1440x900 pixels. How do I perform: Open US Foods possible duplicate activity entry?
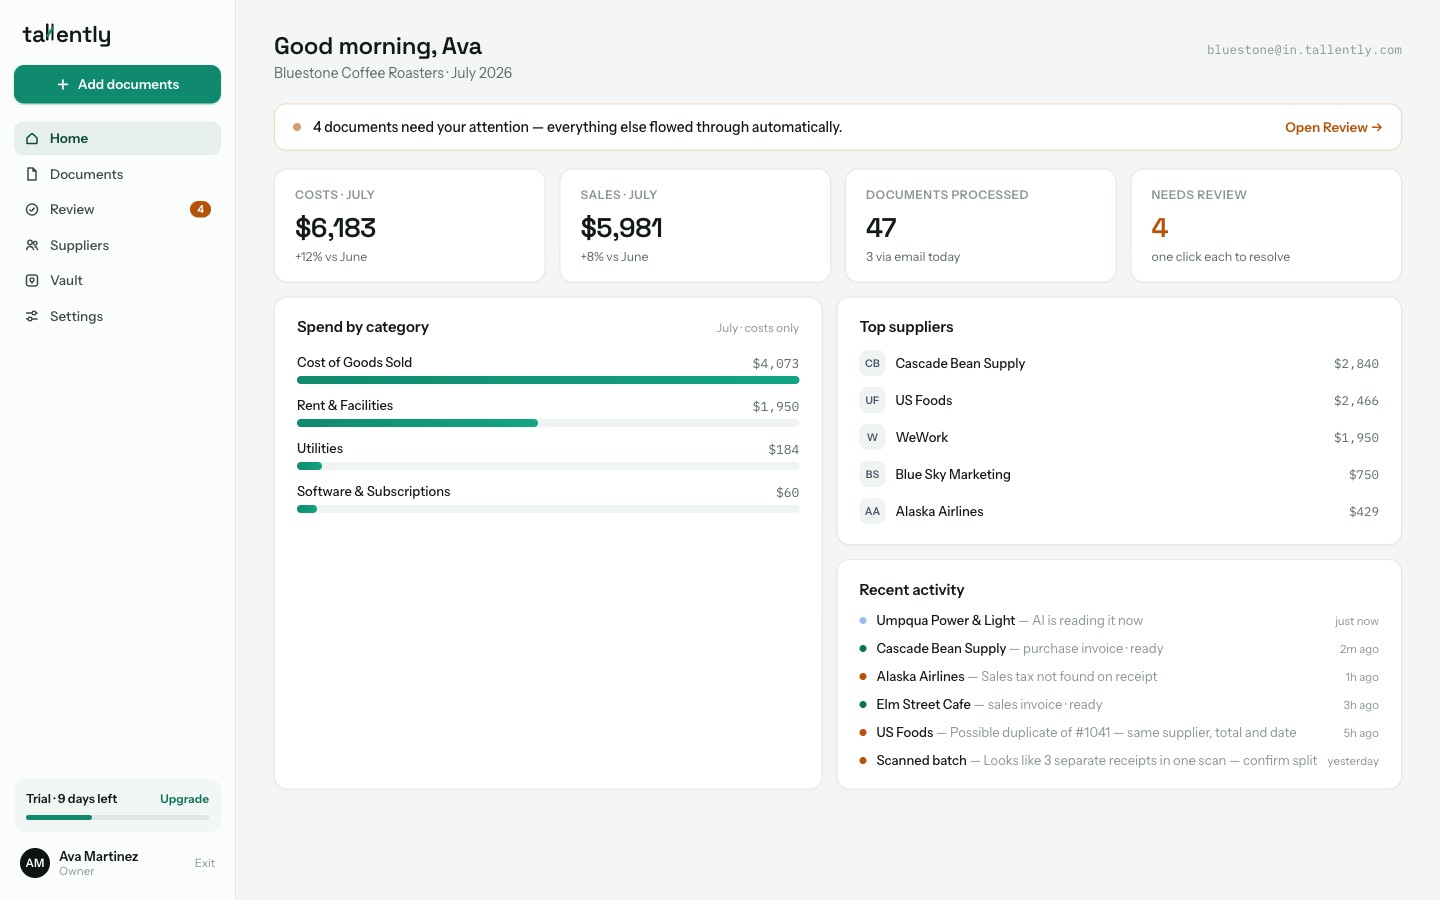[x=1119, y=733]
